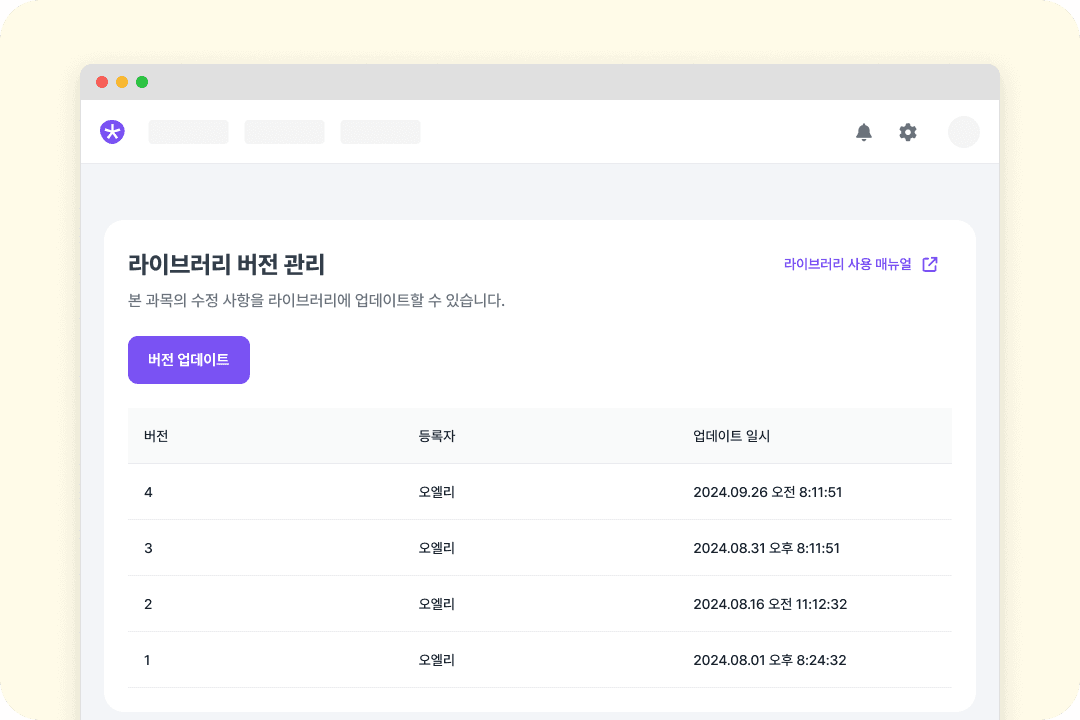Click date 2024.08.01 오후 8:24:32
The width and height of the screenshot is (1080, 720).
point(769,660)
